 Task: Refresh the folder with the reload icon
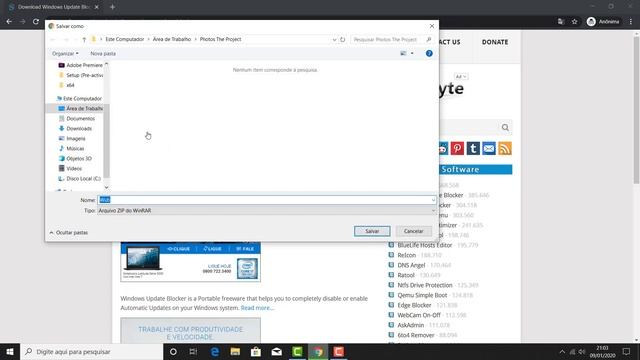tap(342, 40)
